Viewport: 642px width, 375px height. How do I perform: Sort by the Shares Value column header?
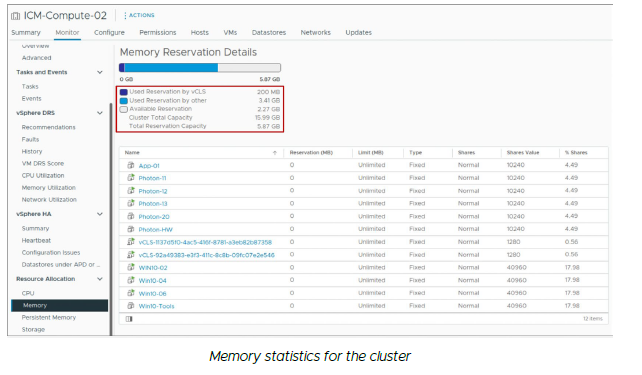click(523, 153)
